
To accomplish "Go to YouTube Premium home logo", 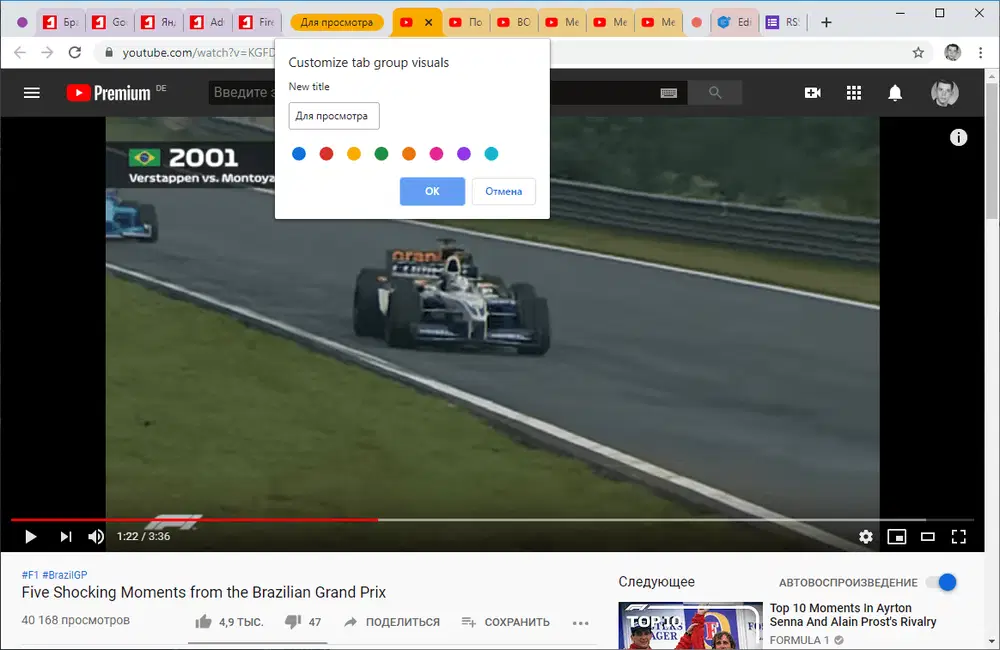I will [x=109, y=93].
